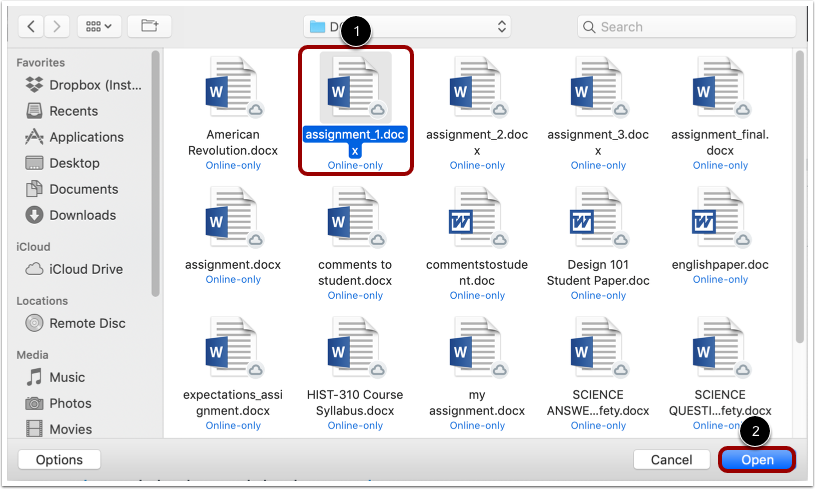Select iCloud Drive in the sidebar

point(74,269)
